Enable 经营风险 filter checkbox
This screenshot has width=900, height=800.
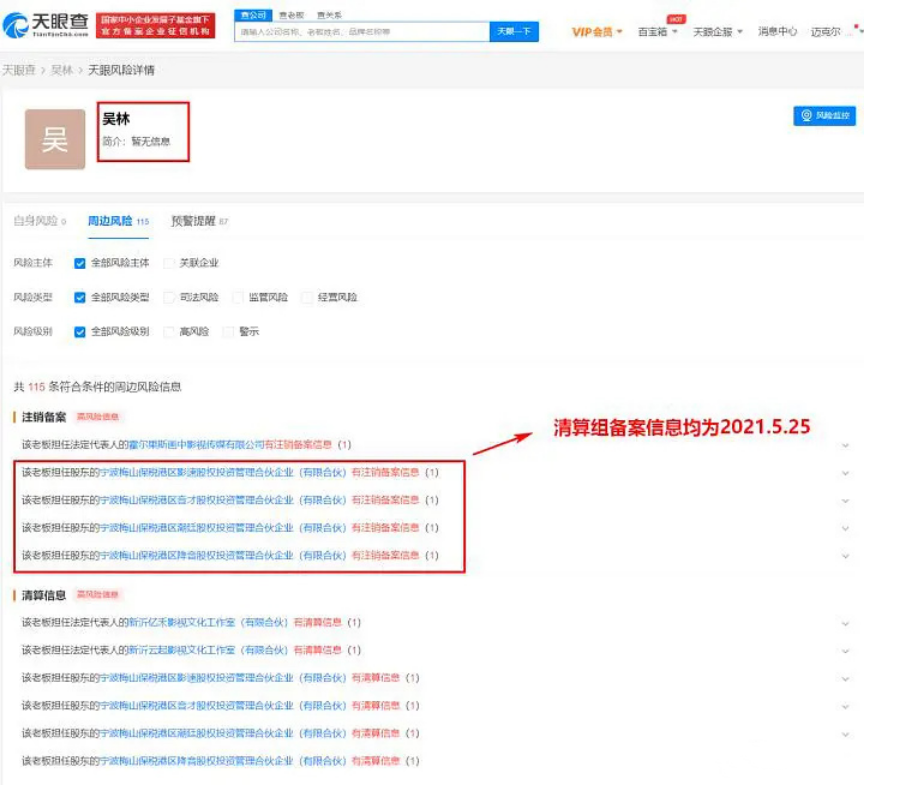coord(307,297)
